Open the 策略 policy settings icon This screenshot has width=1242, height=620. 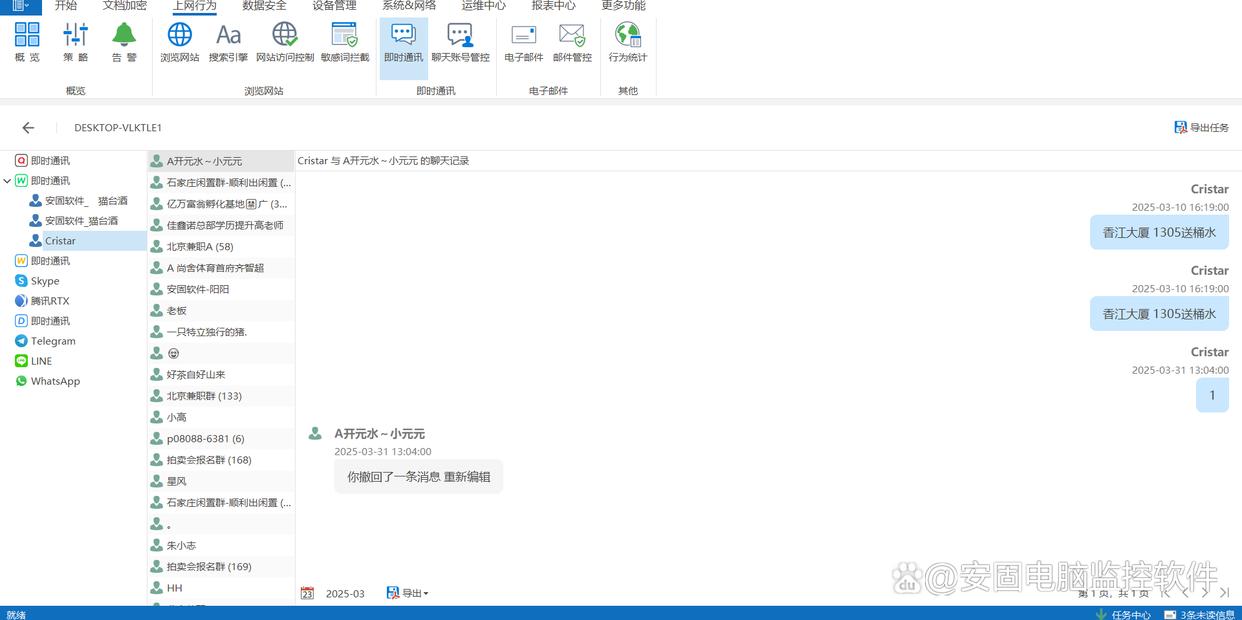pos(76,43)
